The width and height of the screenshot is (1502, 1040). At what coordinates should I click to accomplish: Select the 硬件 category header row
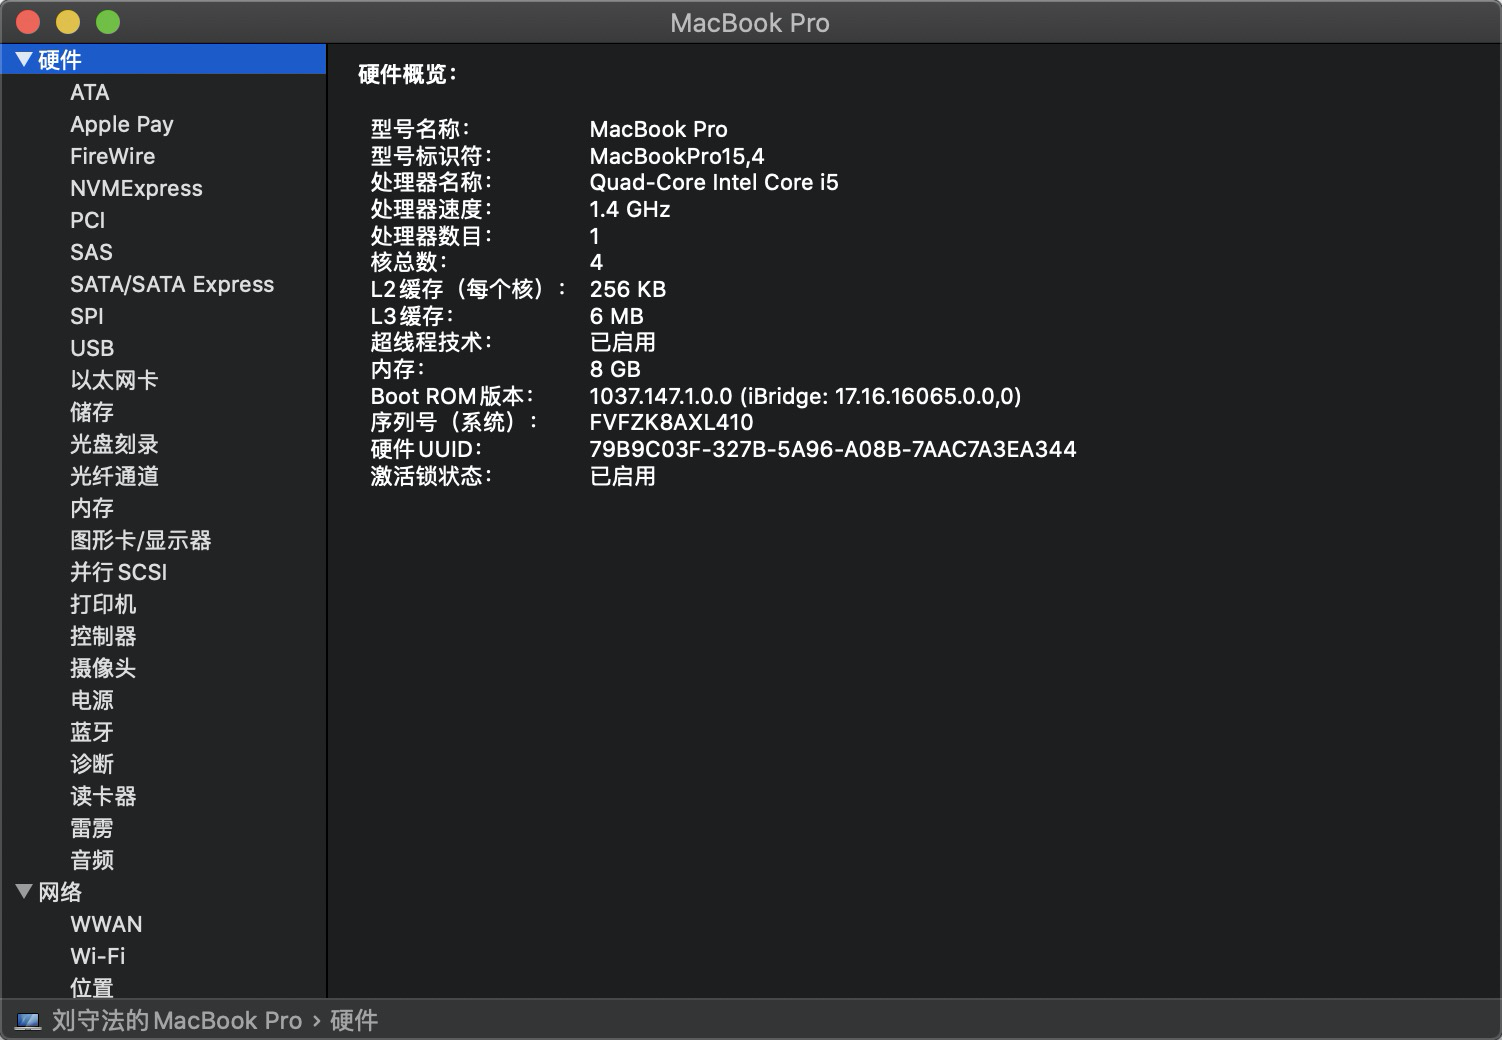(163, 60)
